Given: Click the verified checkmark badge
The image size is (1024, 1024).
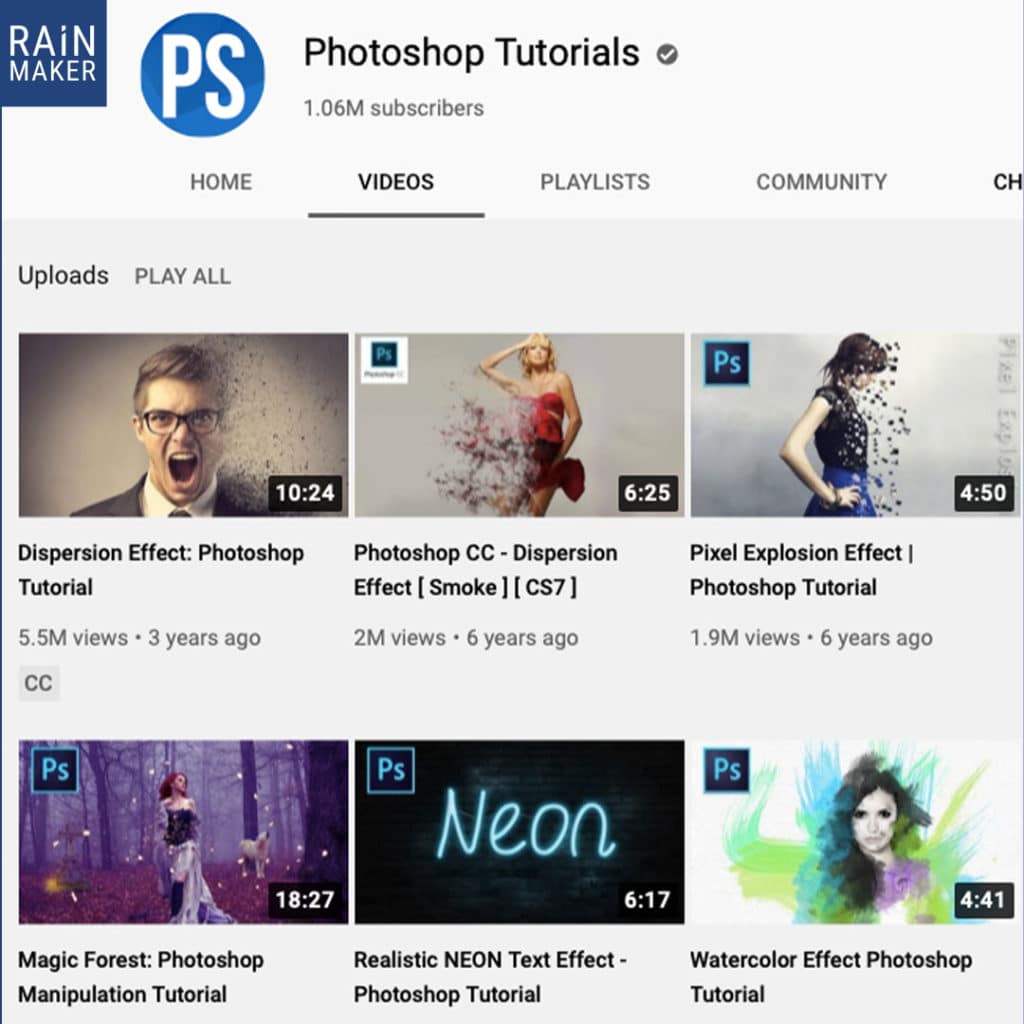Looking at the screenshot, I should click(x=667, y=55).
